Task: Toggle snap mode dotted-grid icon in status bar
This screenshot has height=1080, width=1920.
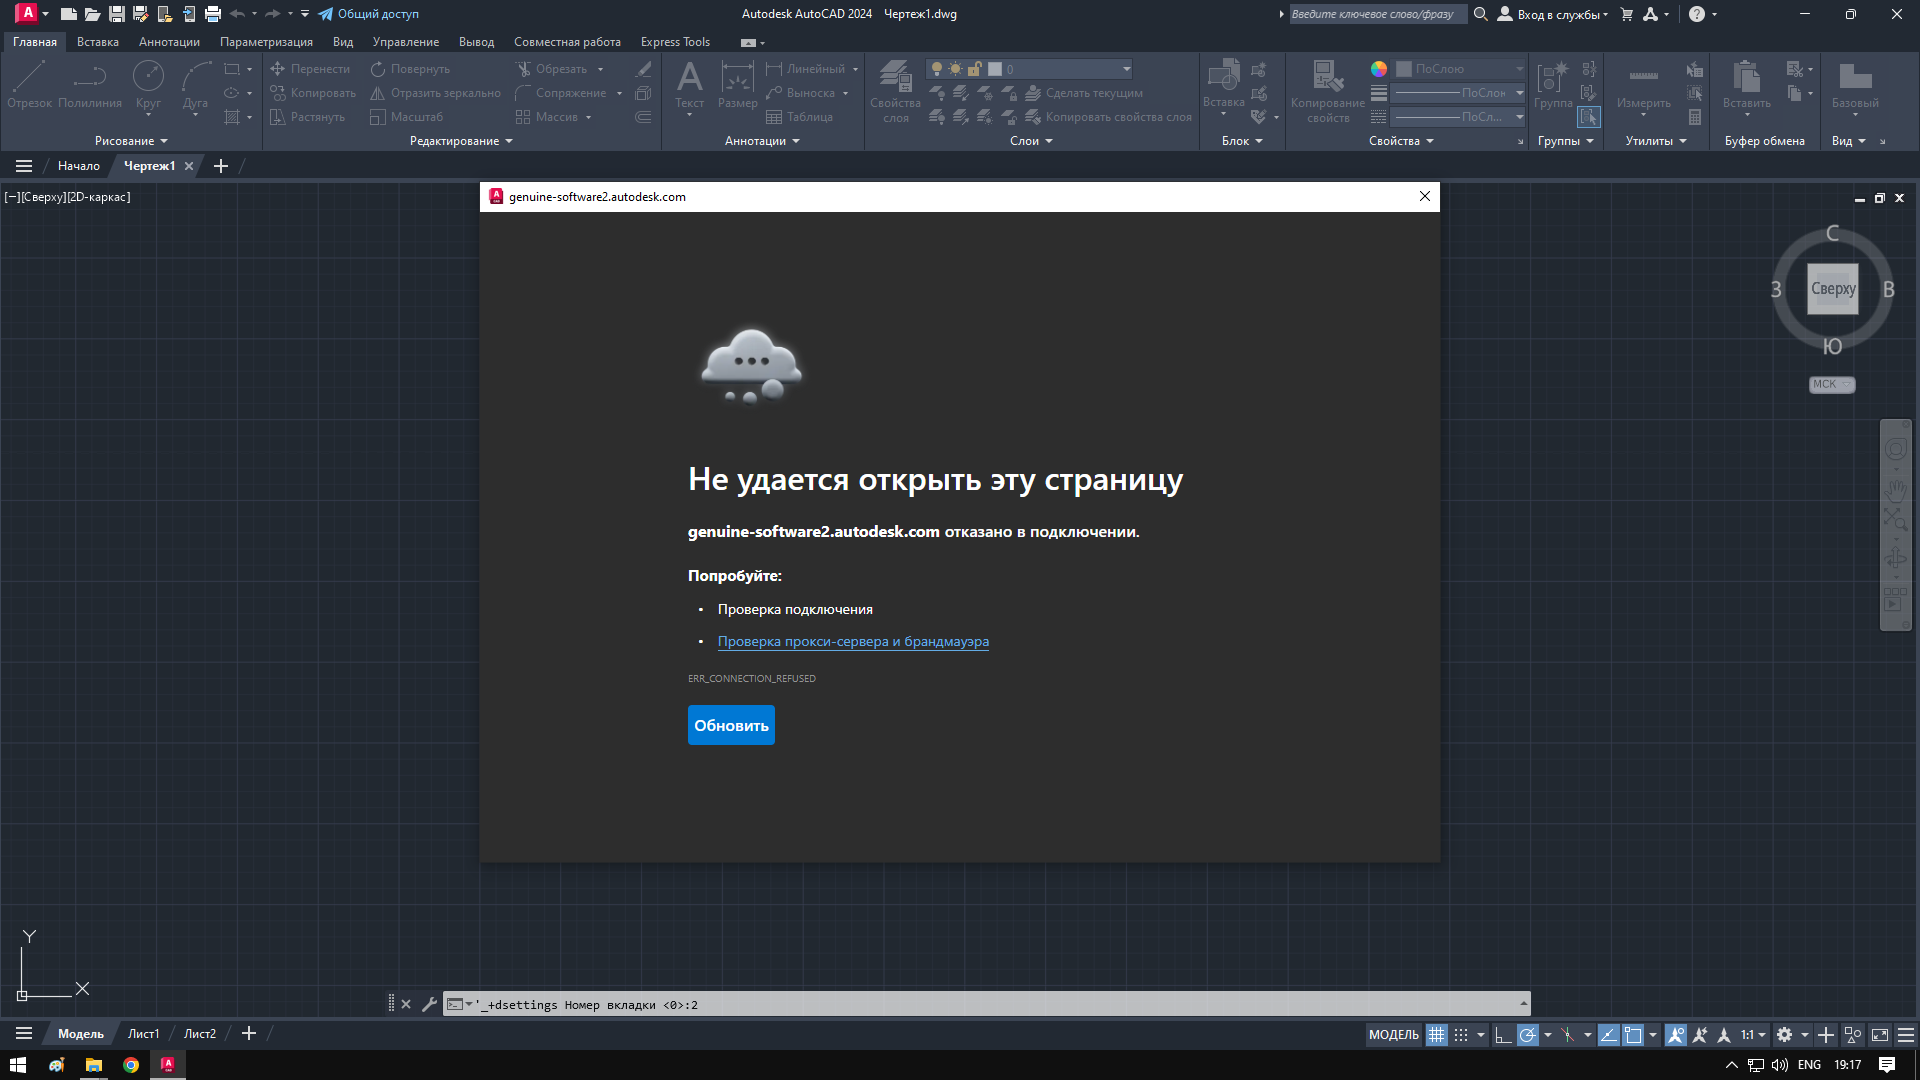Action: (x=1461, y=1035)
